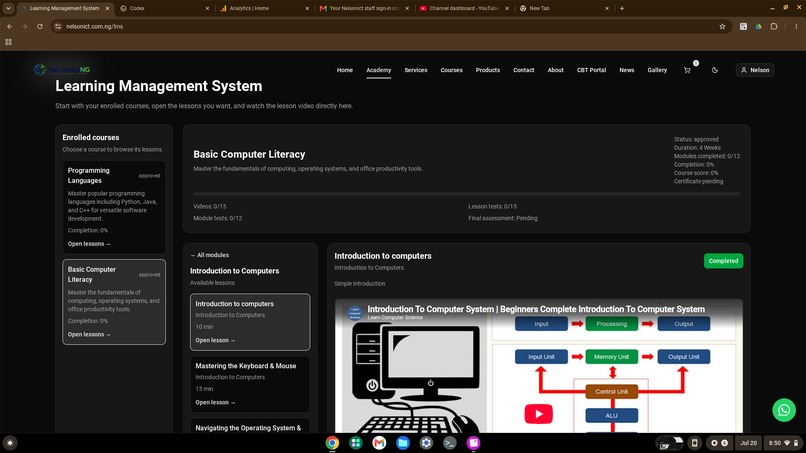Image resolution: width=806 pixels, height=453 pixels.
Task: Open Courses in site navigation
Action: click(x=451, y=70)
